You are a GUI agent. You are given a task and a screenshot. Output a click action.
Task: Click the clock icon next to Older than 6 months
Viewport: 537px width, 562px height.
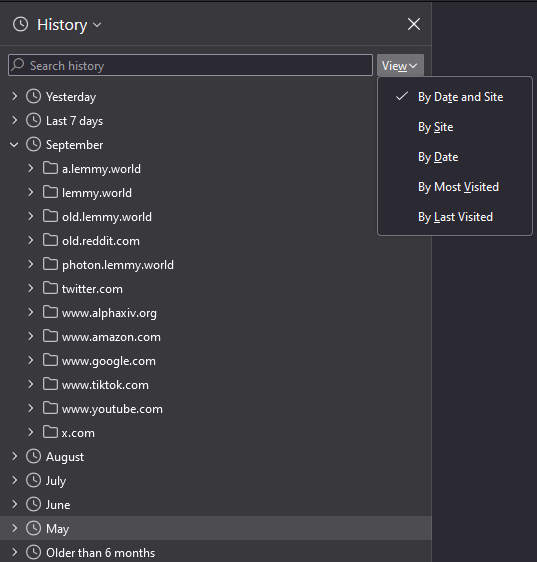coord(34,552)
